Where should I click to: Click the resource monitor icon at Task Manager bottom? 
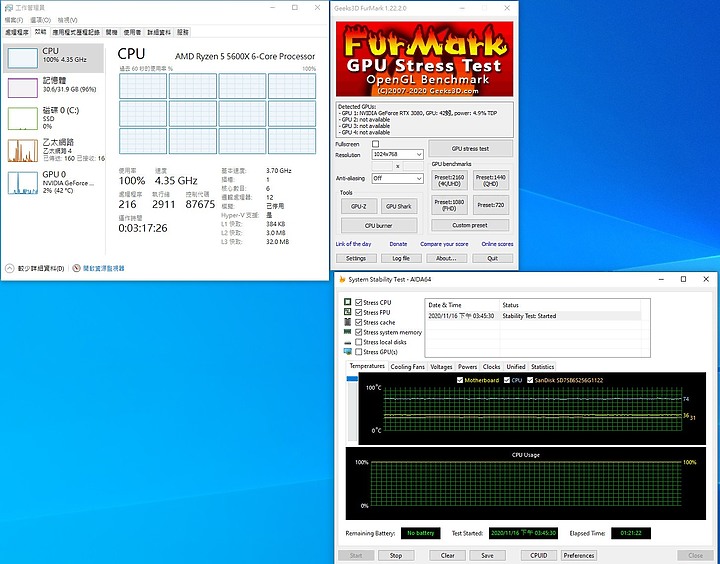pyautogui.click(x=77, y=268)
